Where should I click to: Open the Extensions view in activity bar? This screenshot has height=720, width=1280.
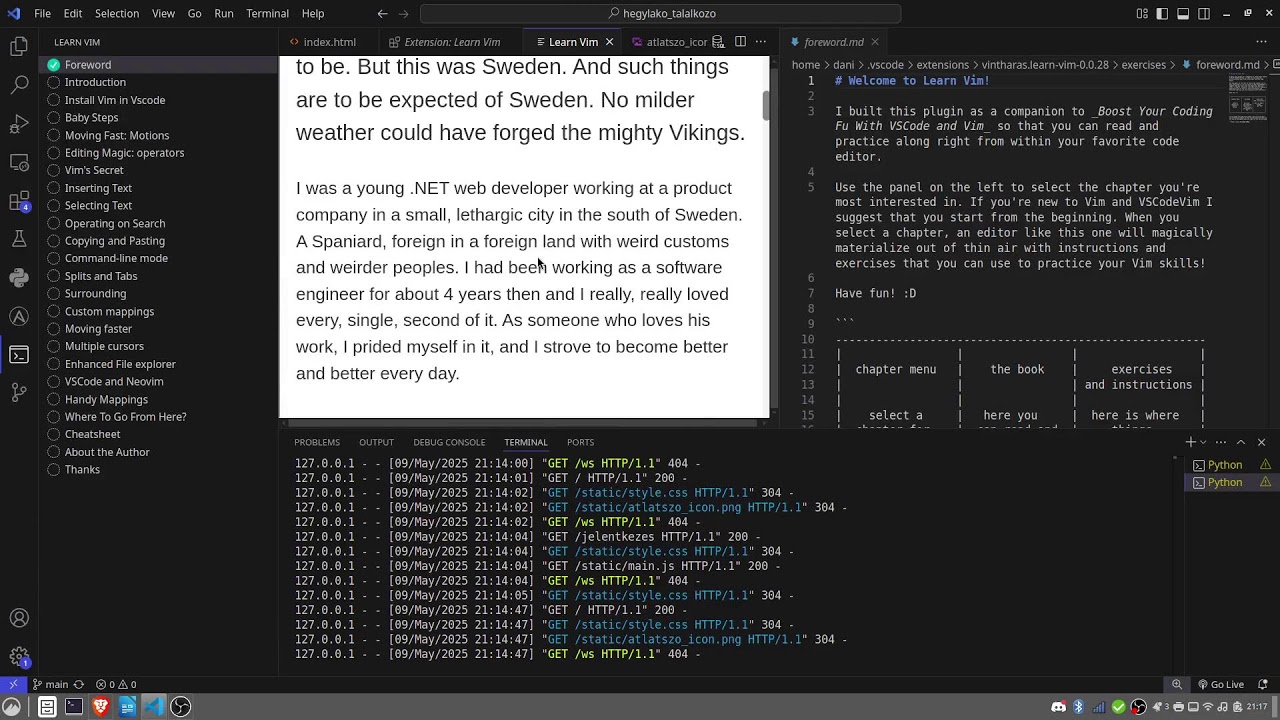point(19,201)
